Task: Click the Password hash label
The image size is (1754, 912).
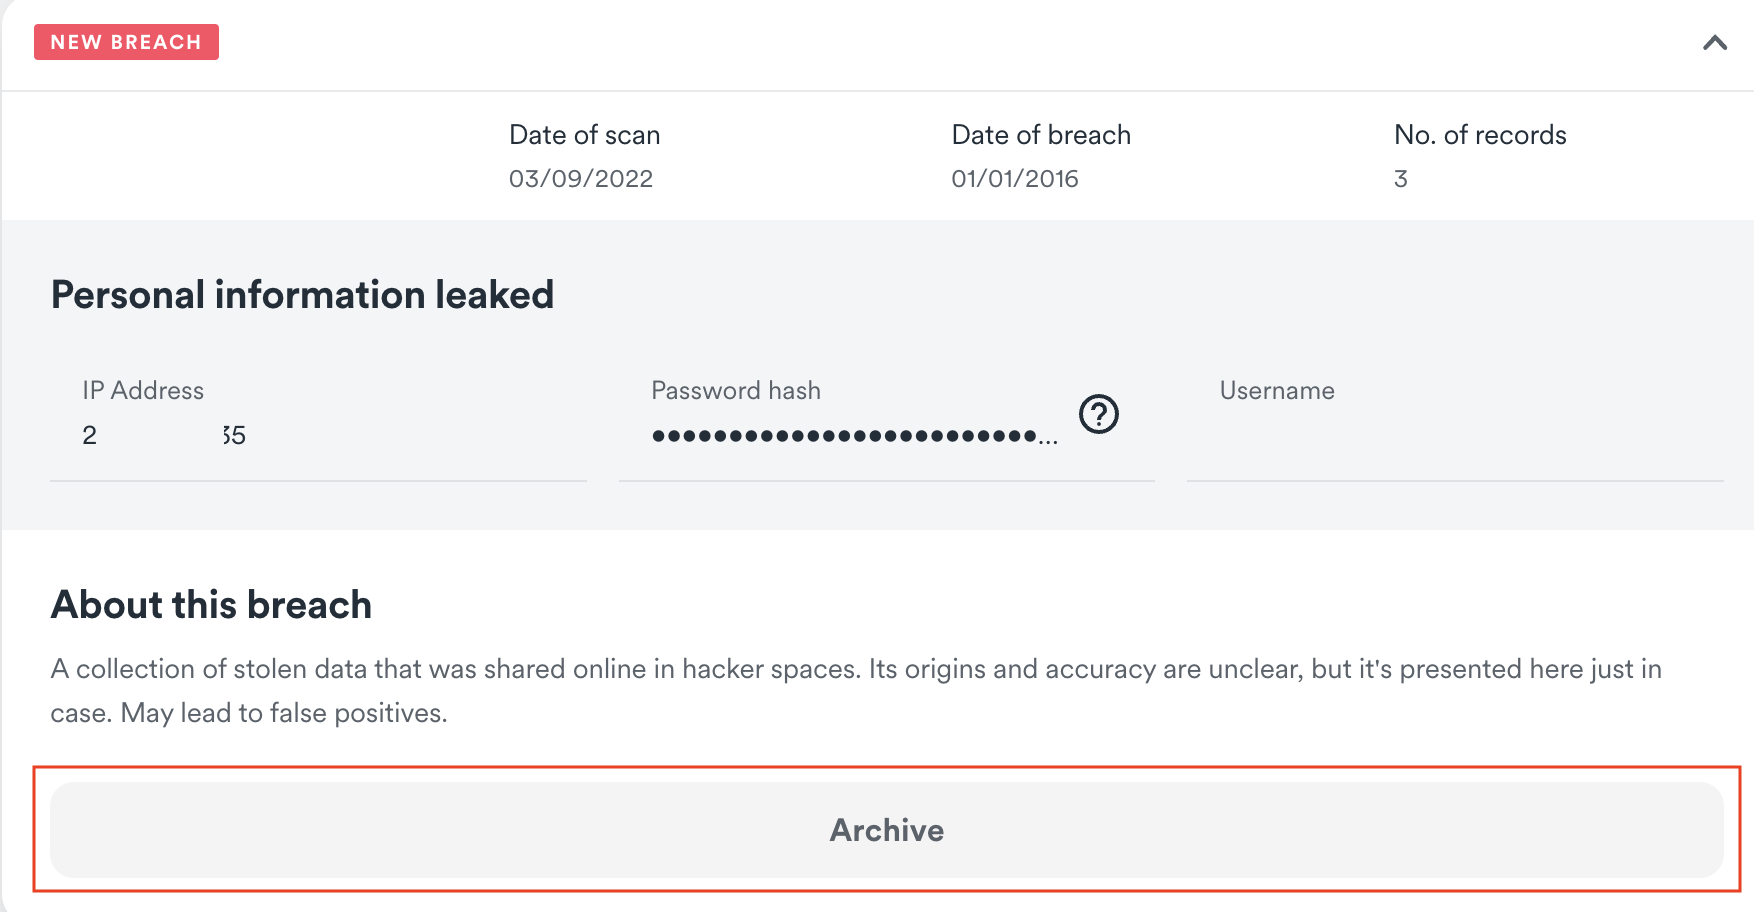Action: click(735, 391)
